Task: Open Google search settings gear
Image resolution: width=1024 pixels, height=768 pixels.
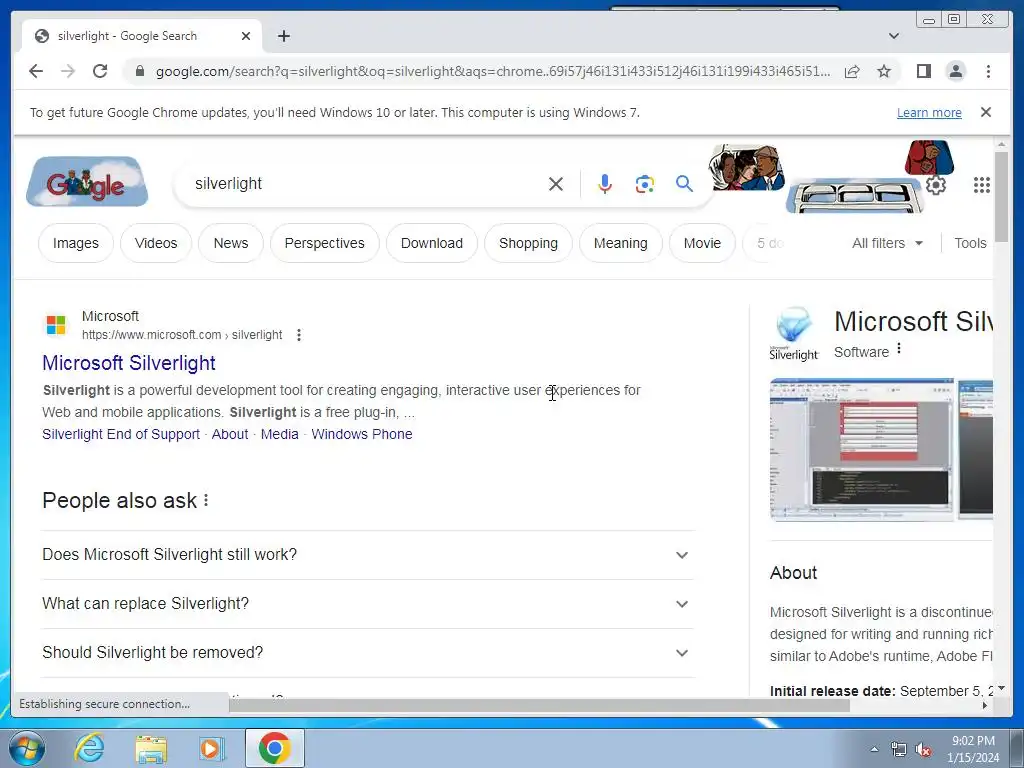Action: point(936,185)
